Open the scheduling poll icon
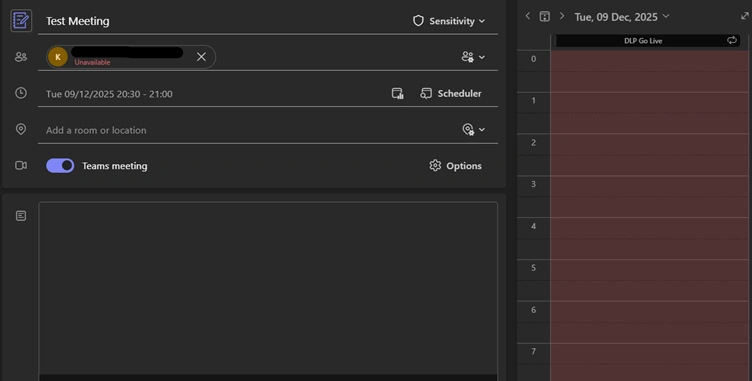Viewport: 752px width, 381px height. click(x=398, y=94)
